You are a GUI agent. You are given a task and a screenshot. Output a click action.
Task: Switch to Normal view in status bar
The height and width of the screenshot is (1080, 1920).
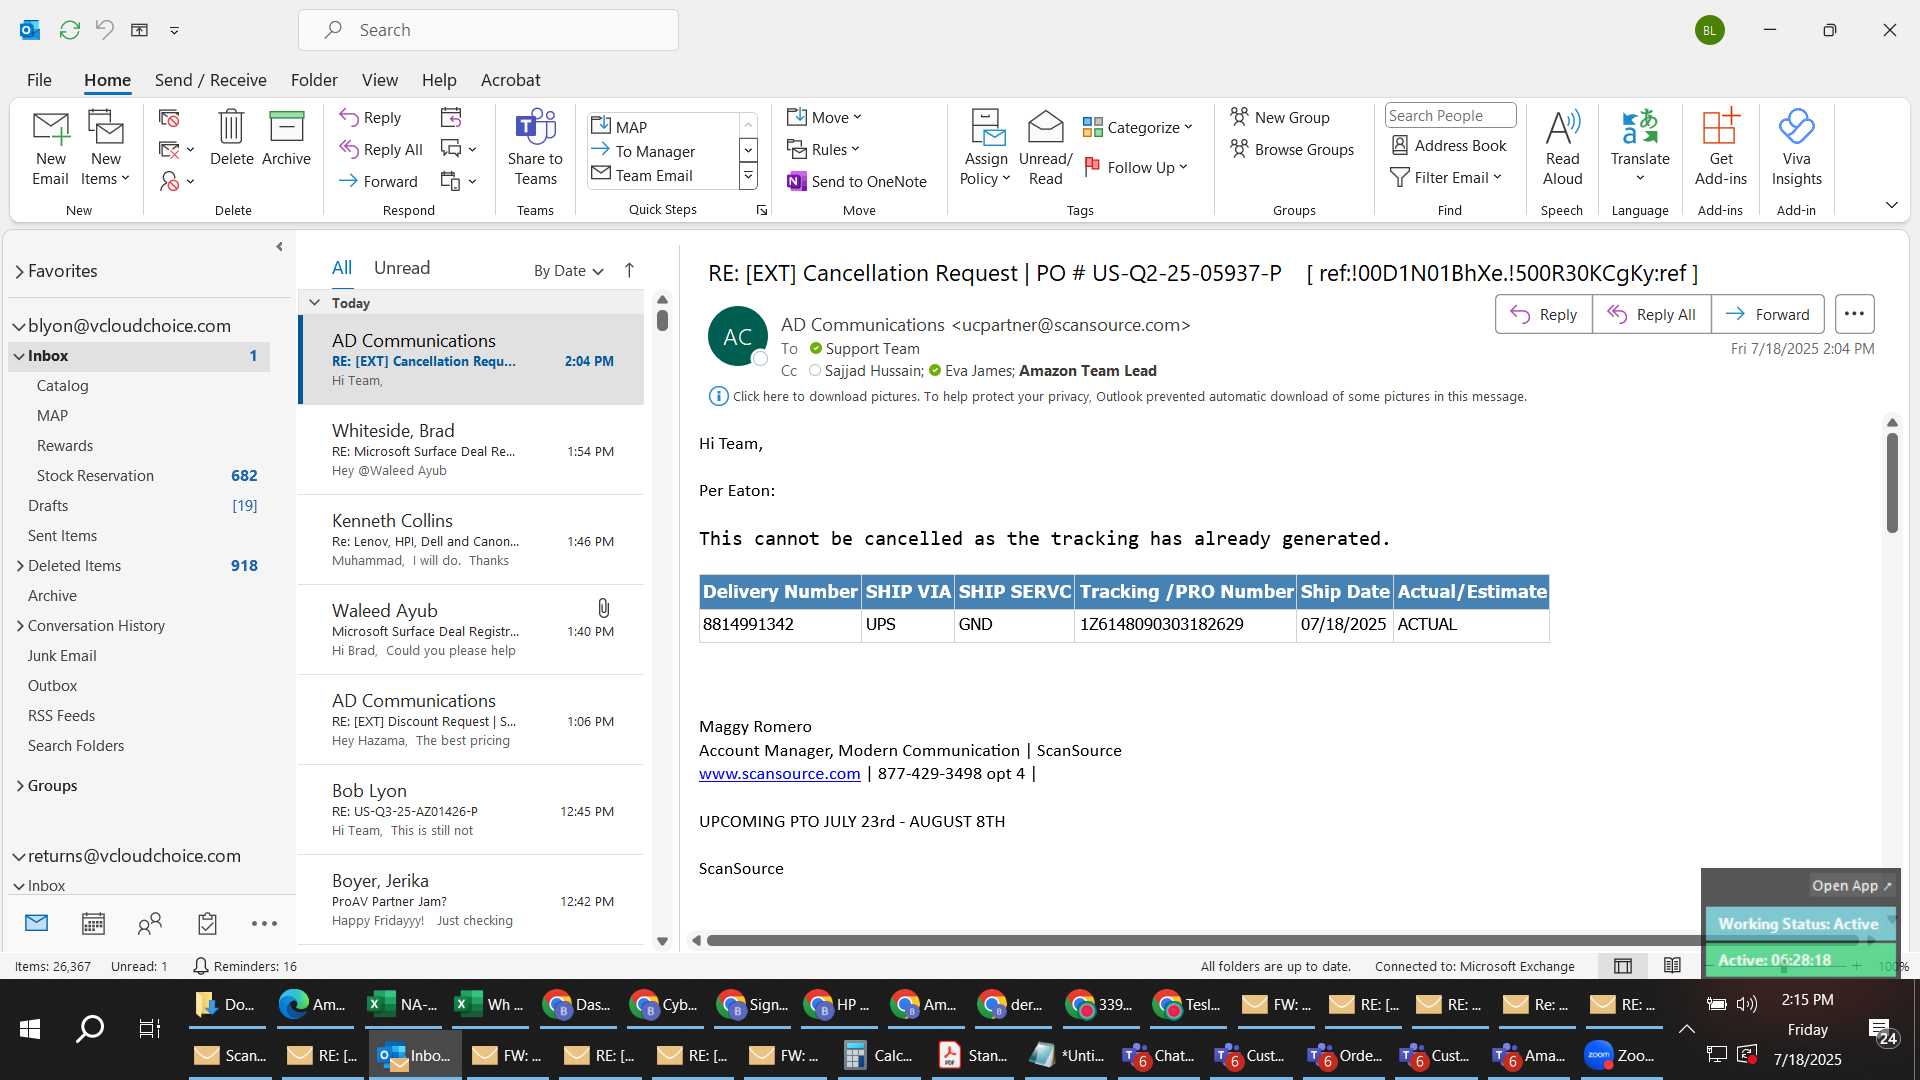[x=1623, y=965]
